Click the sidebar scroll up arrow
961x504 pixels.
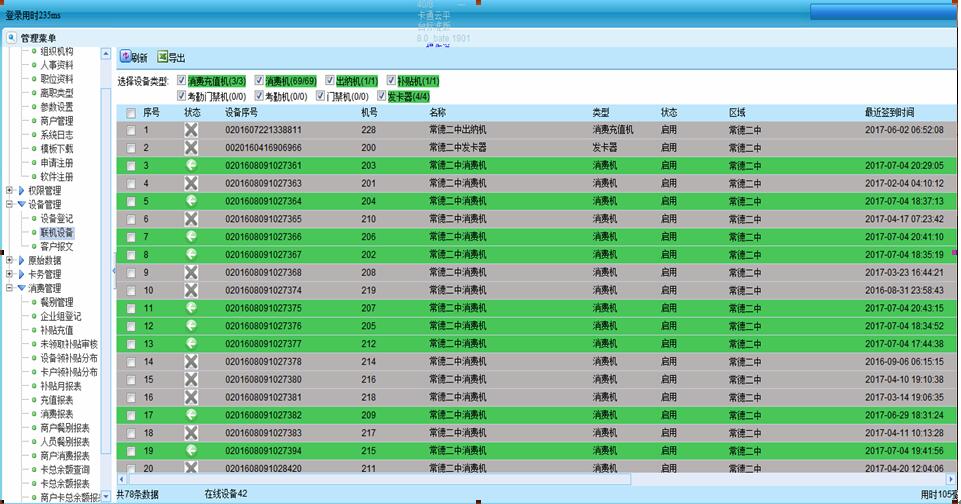(x=106, y=54)
